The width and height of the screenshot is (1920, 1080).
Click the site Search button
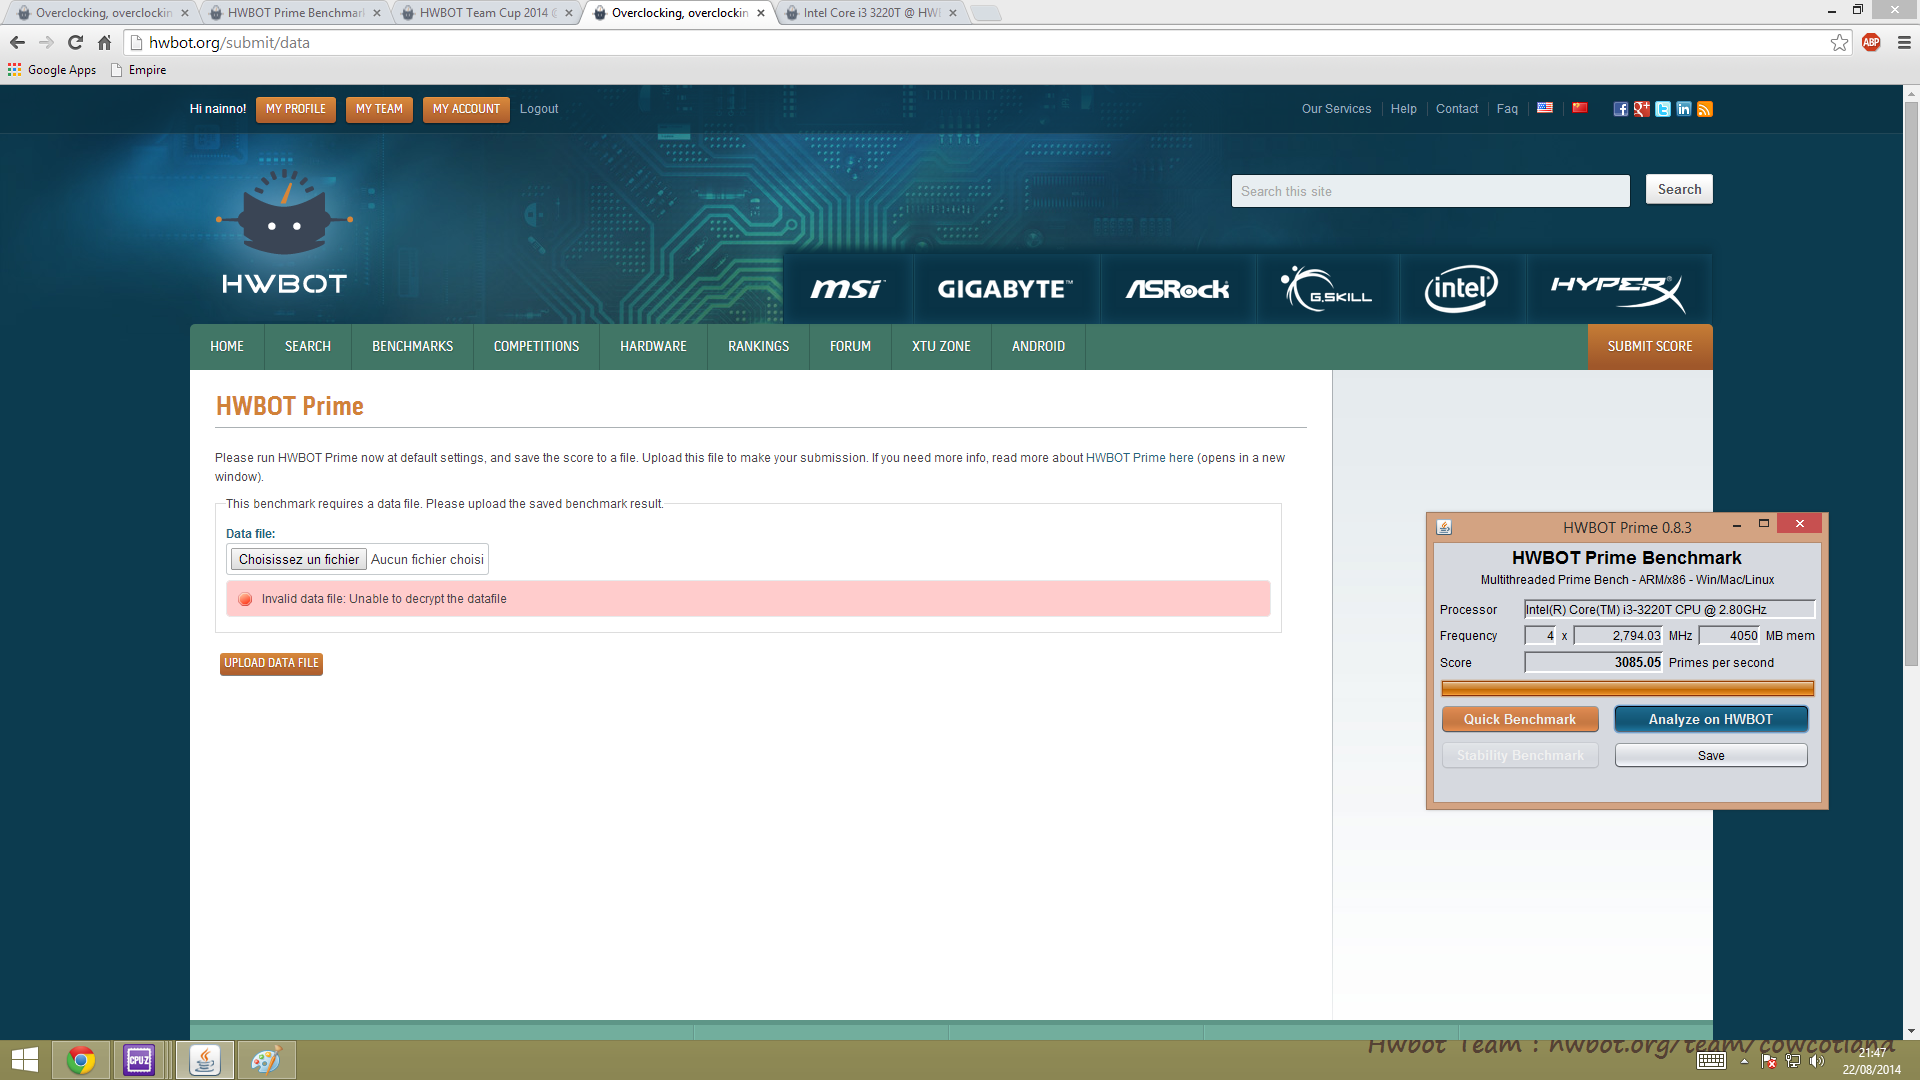coord(1679,189)
